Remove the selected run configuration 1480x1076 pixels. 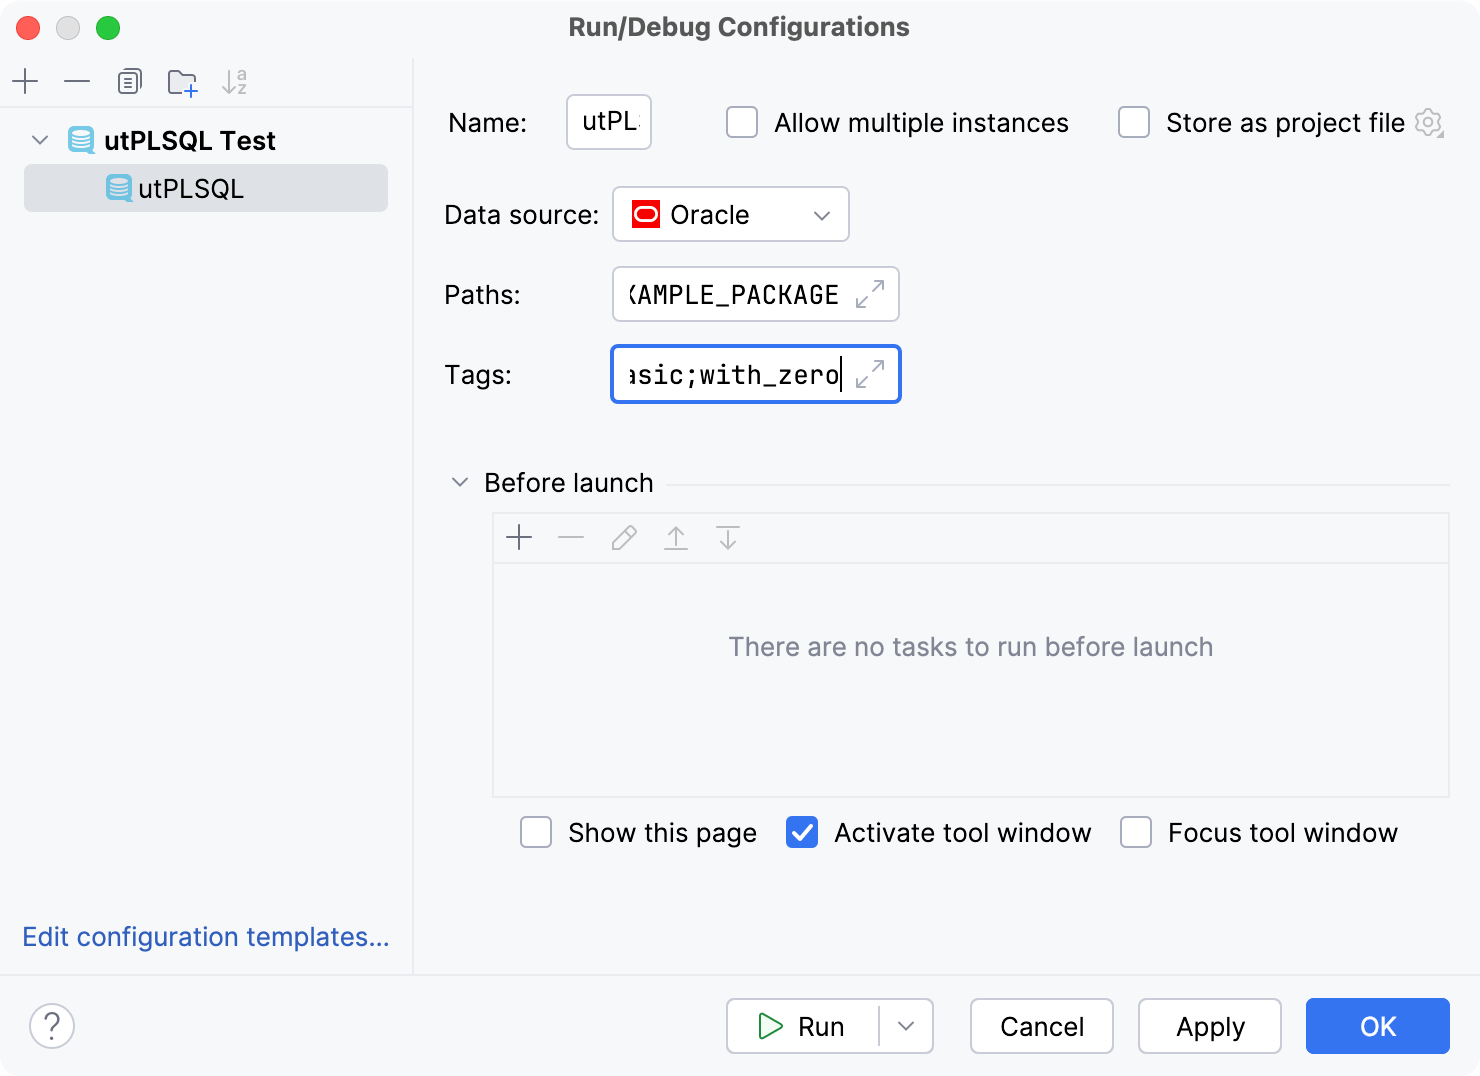(77, 81)
